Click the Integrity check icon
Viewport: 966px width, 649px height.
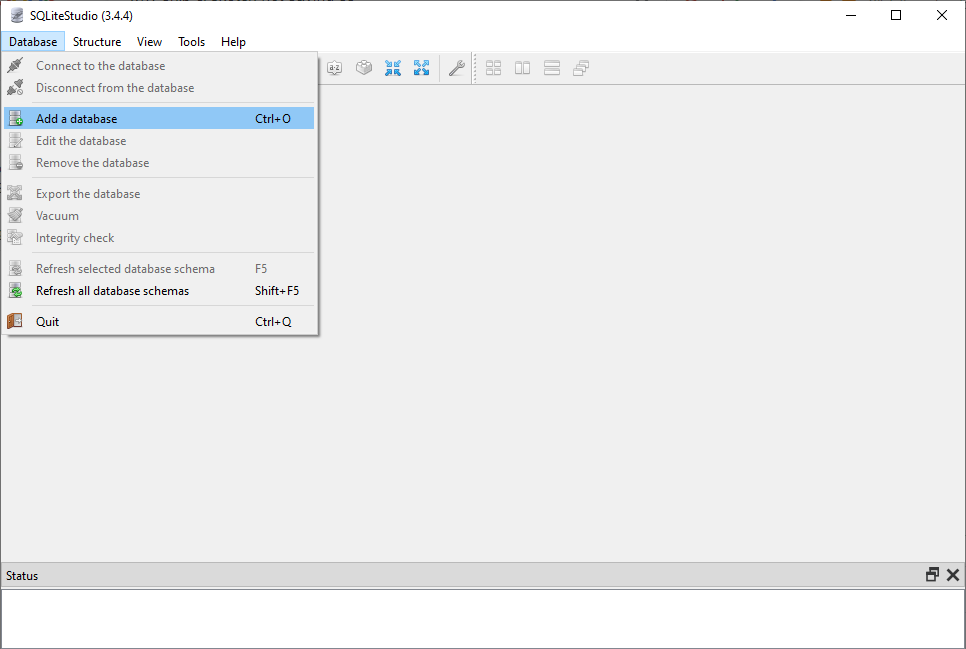[x=15, y=238]
